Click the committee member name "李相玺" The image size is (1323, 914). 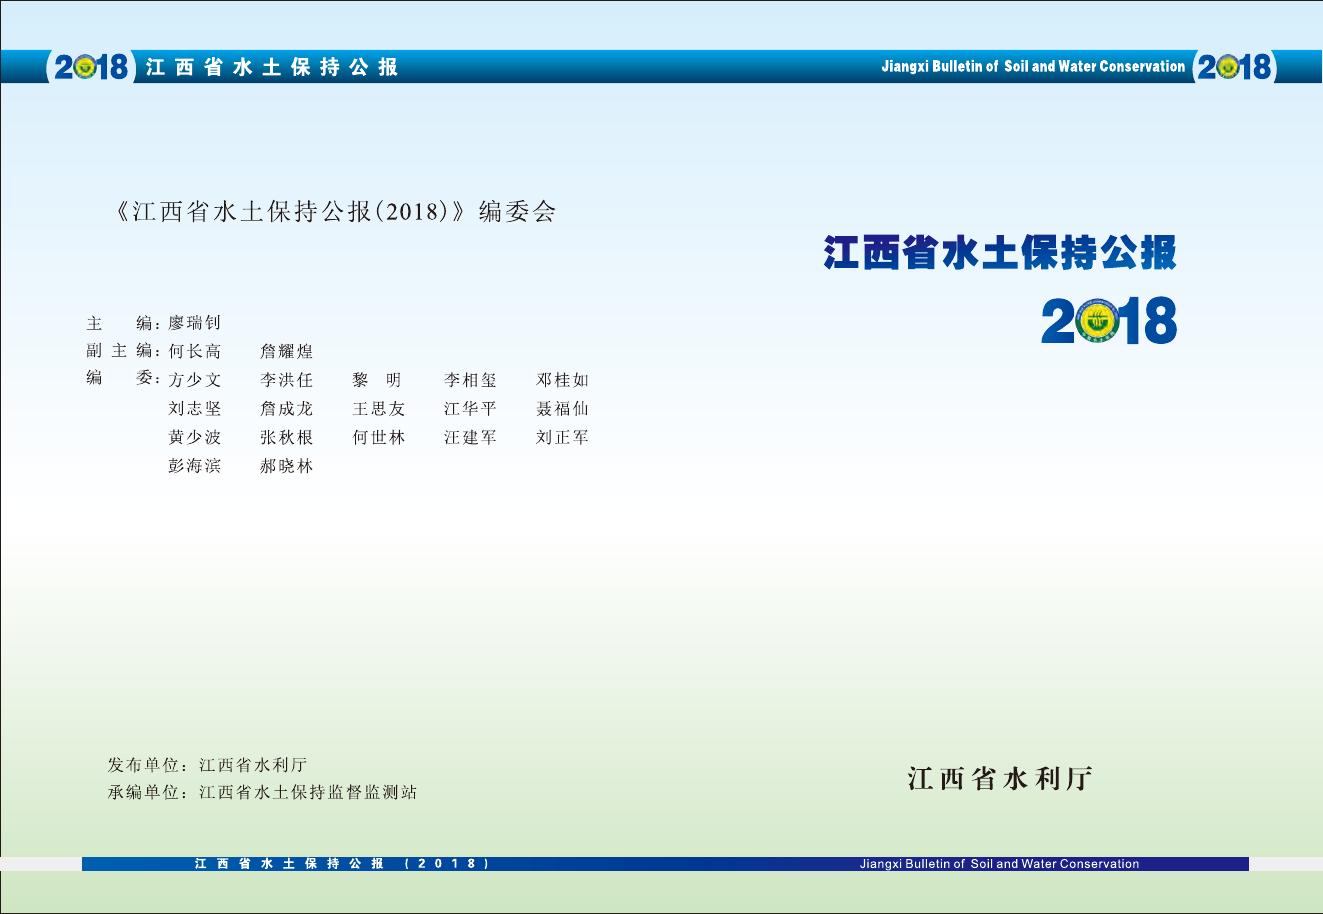pos(470,380)
